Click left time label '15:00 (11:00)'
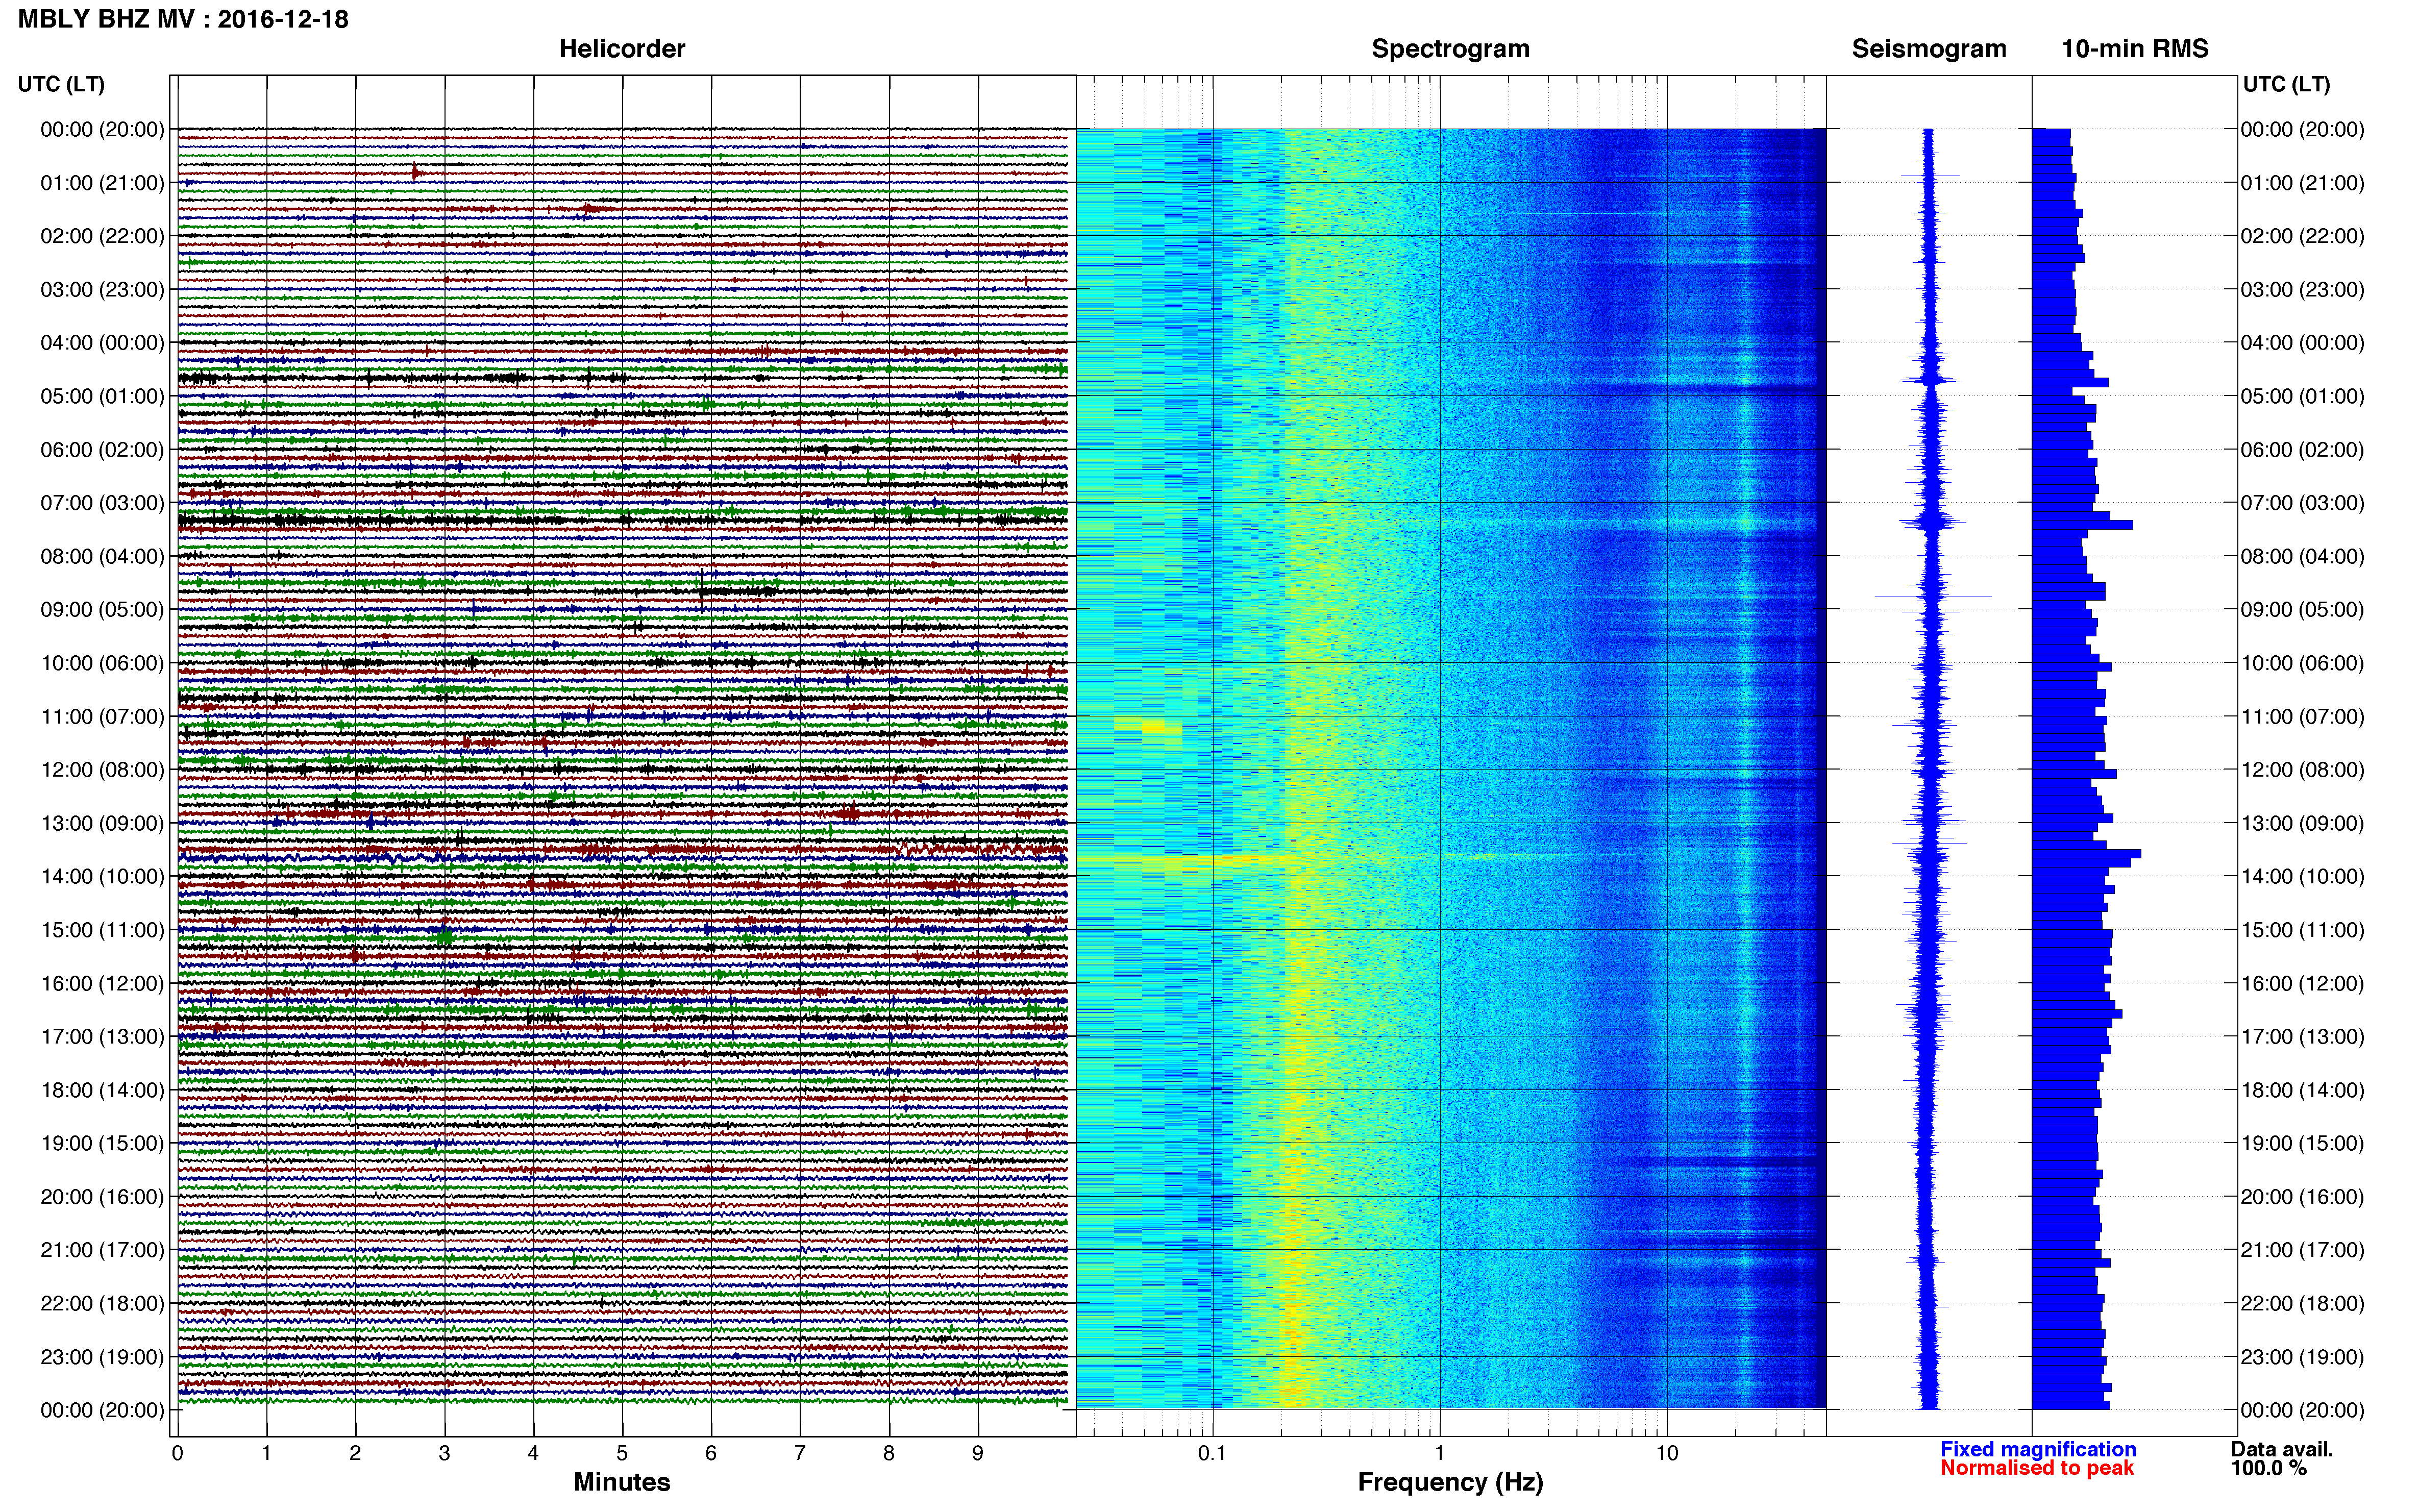 point(102,930)
